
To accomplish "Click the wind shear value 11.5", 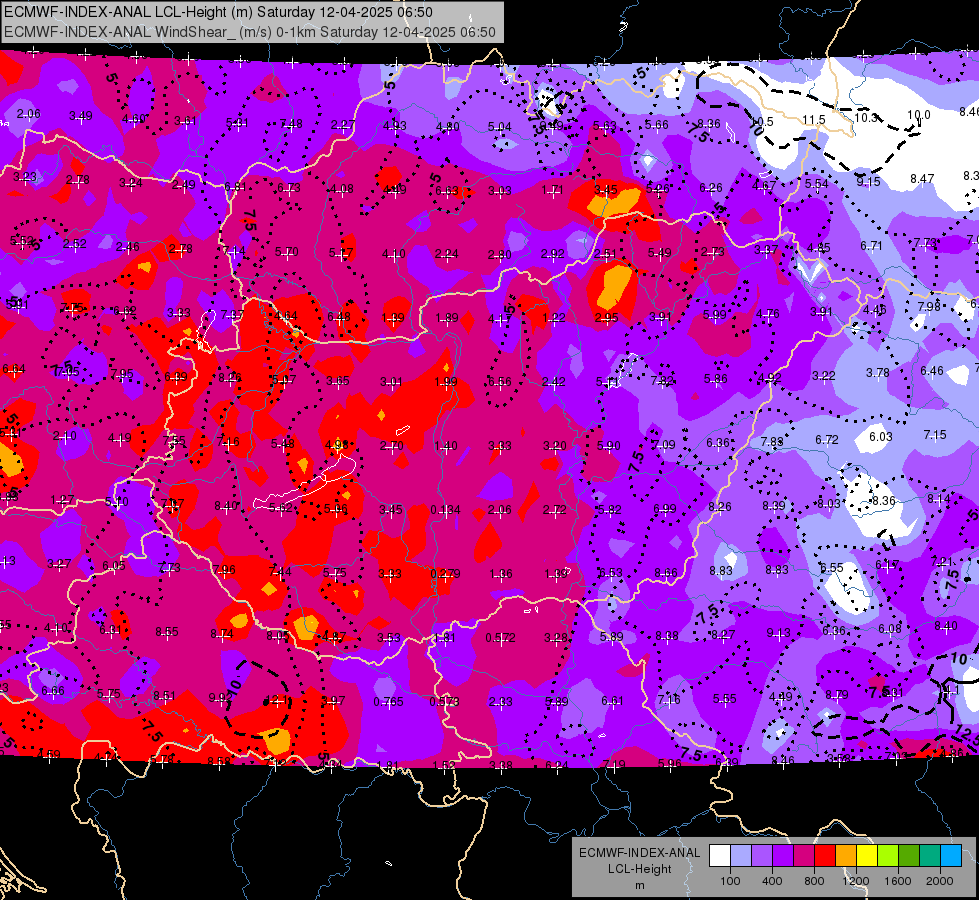I will (814, 119).
